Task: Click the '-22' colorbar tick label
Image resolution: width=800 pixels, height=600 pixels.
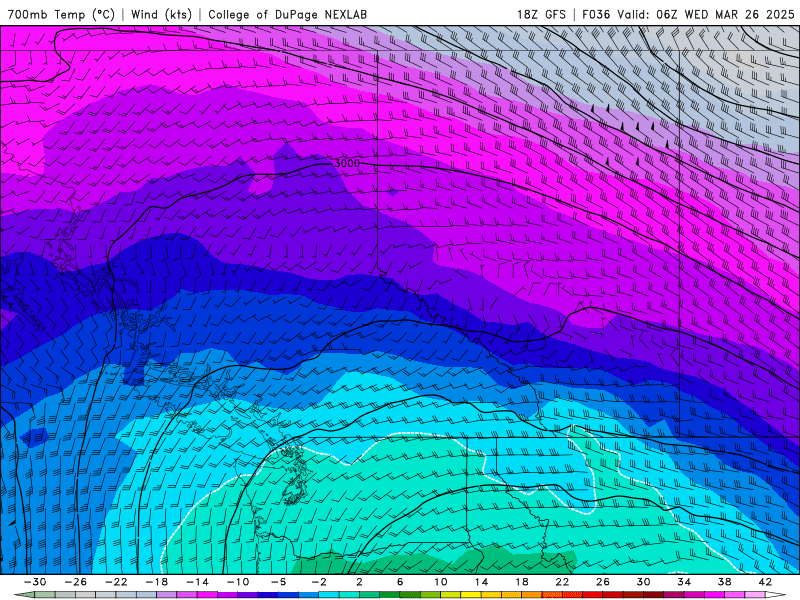Action: [x=116, y=582]
